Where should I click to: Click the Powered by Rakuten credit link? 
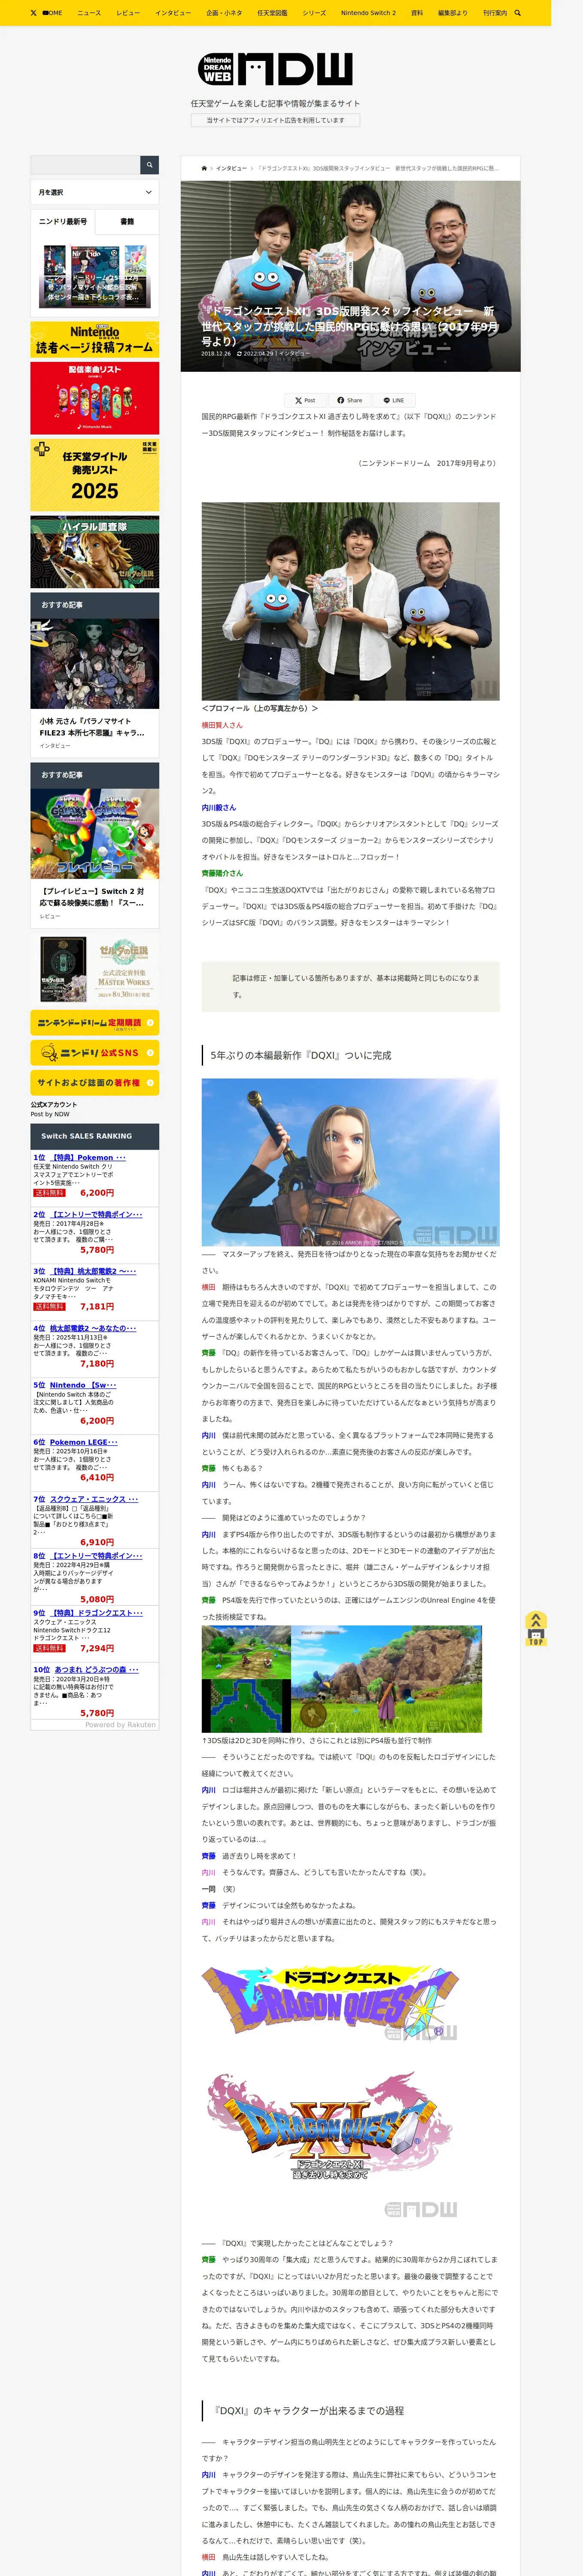tap(120, 1725)
